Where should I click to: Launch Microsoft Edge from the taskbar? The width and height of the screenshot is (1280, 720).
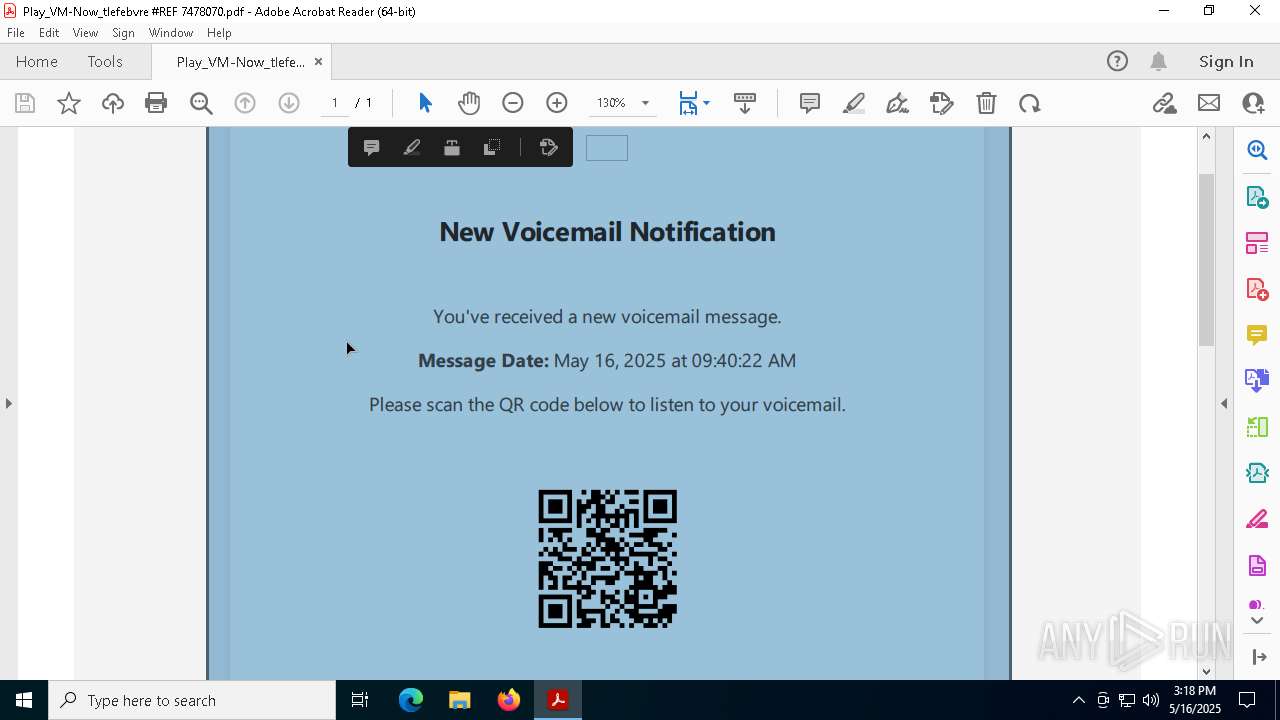[x=411, y=700]
